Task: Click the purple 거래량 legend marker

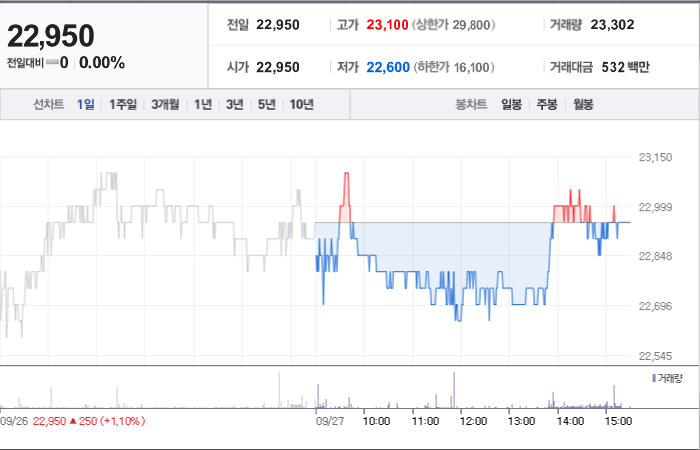Action: click(x=654, y=379)
